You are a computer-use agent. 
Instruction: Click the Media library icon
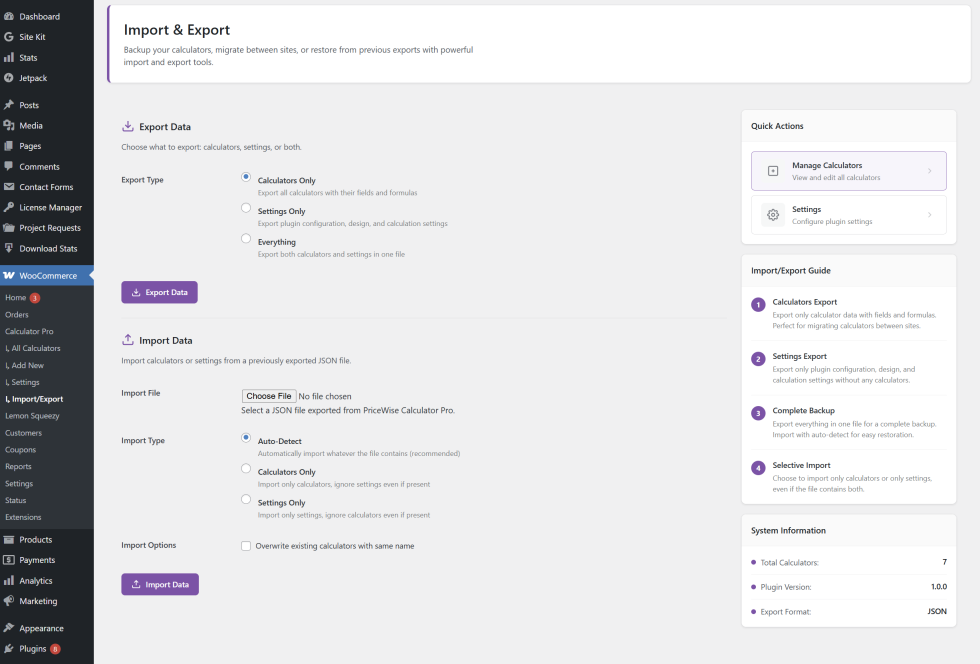pyautogui.click(x=9, y=126)
